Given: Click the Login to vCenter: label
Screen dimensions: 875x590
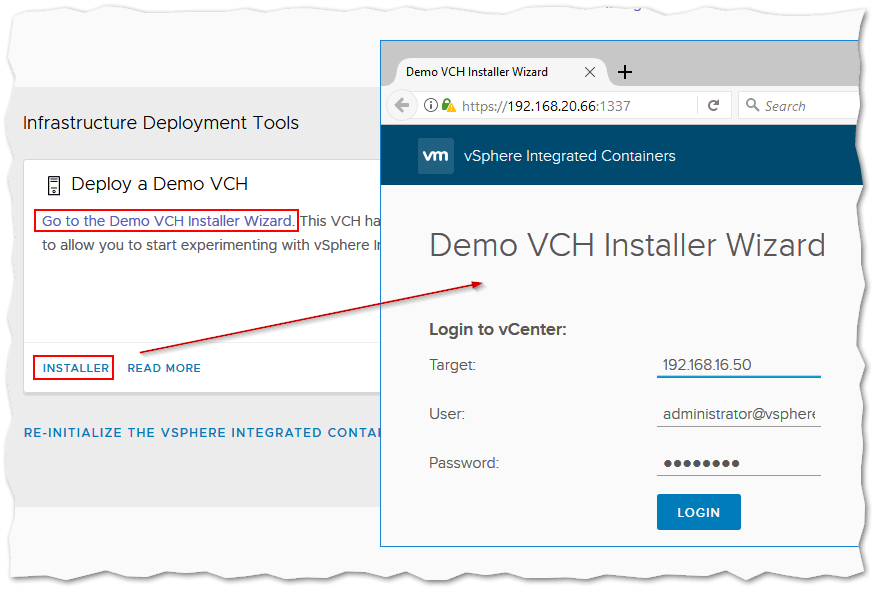Looking at the screenshot, I should point(498,329).
